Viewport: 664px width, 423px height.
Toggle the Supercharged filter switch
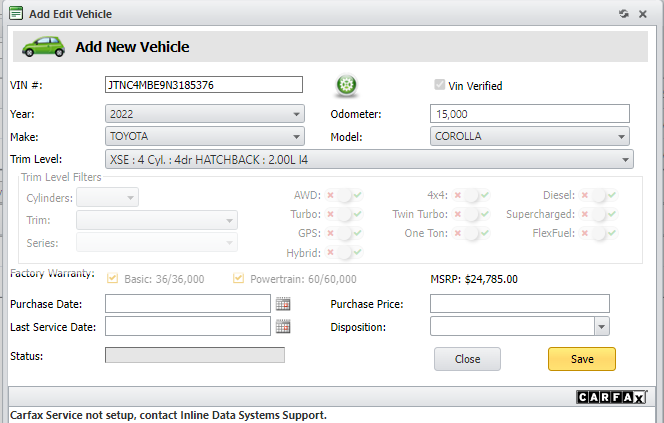[598, 214]
